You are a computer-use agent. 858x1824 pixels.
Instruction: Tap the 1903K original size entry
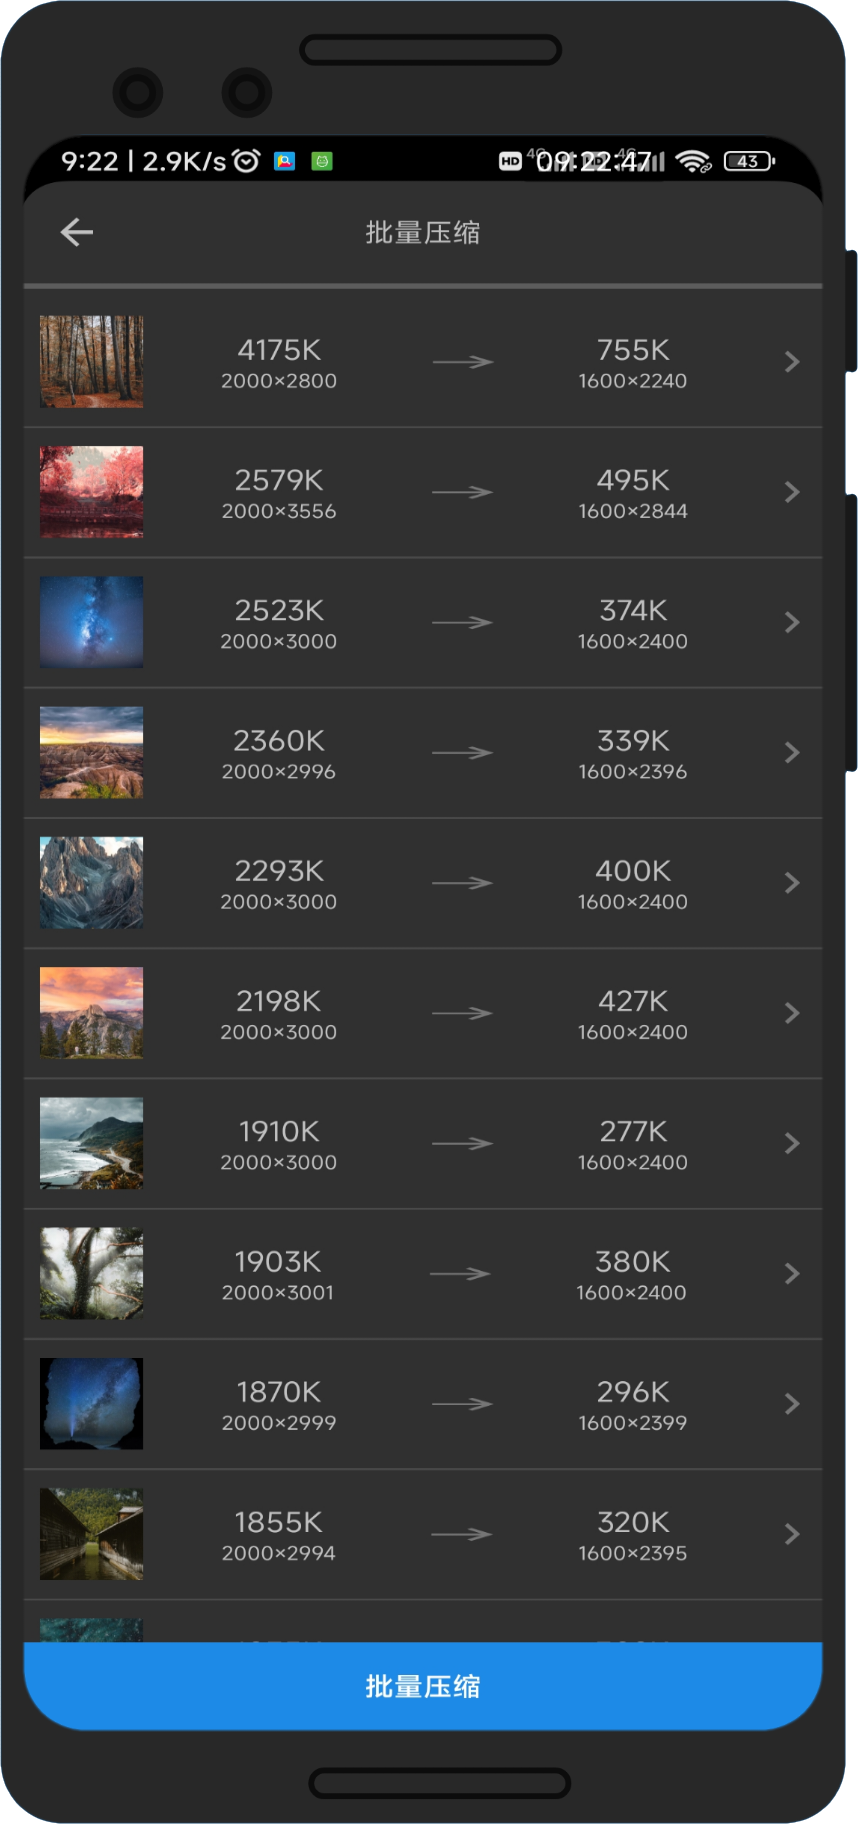click(278, 1262)
